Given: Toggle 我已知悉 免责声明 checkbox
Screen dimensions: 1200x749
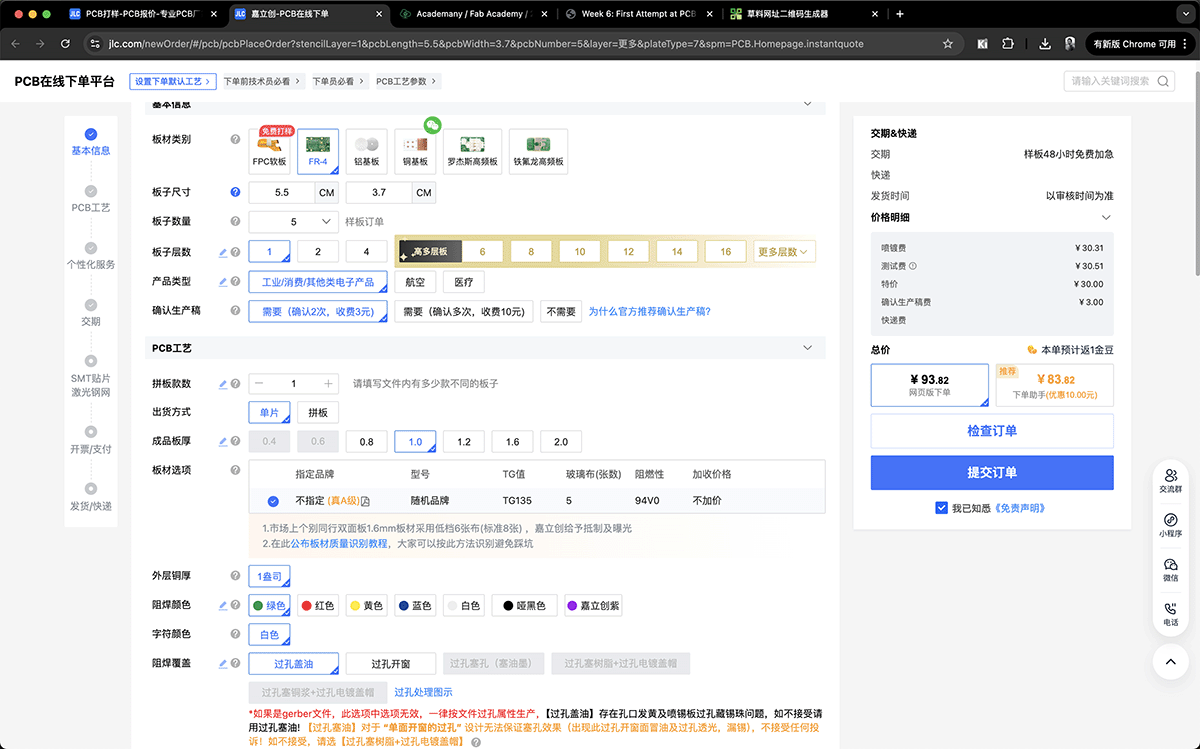Looking at the screenshot, I should point(941,508).
